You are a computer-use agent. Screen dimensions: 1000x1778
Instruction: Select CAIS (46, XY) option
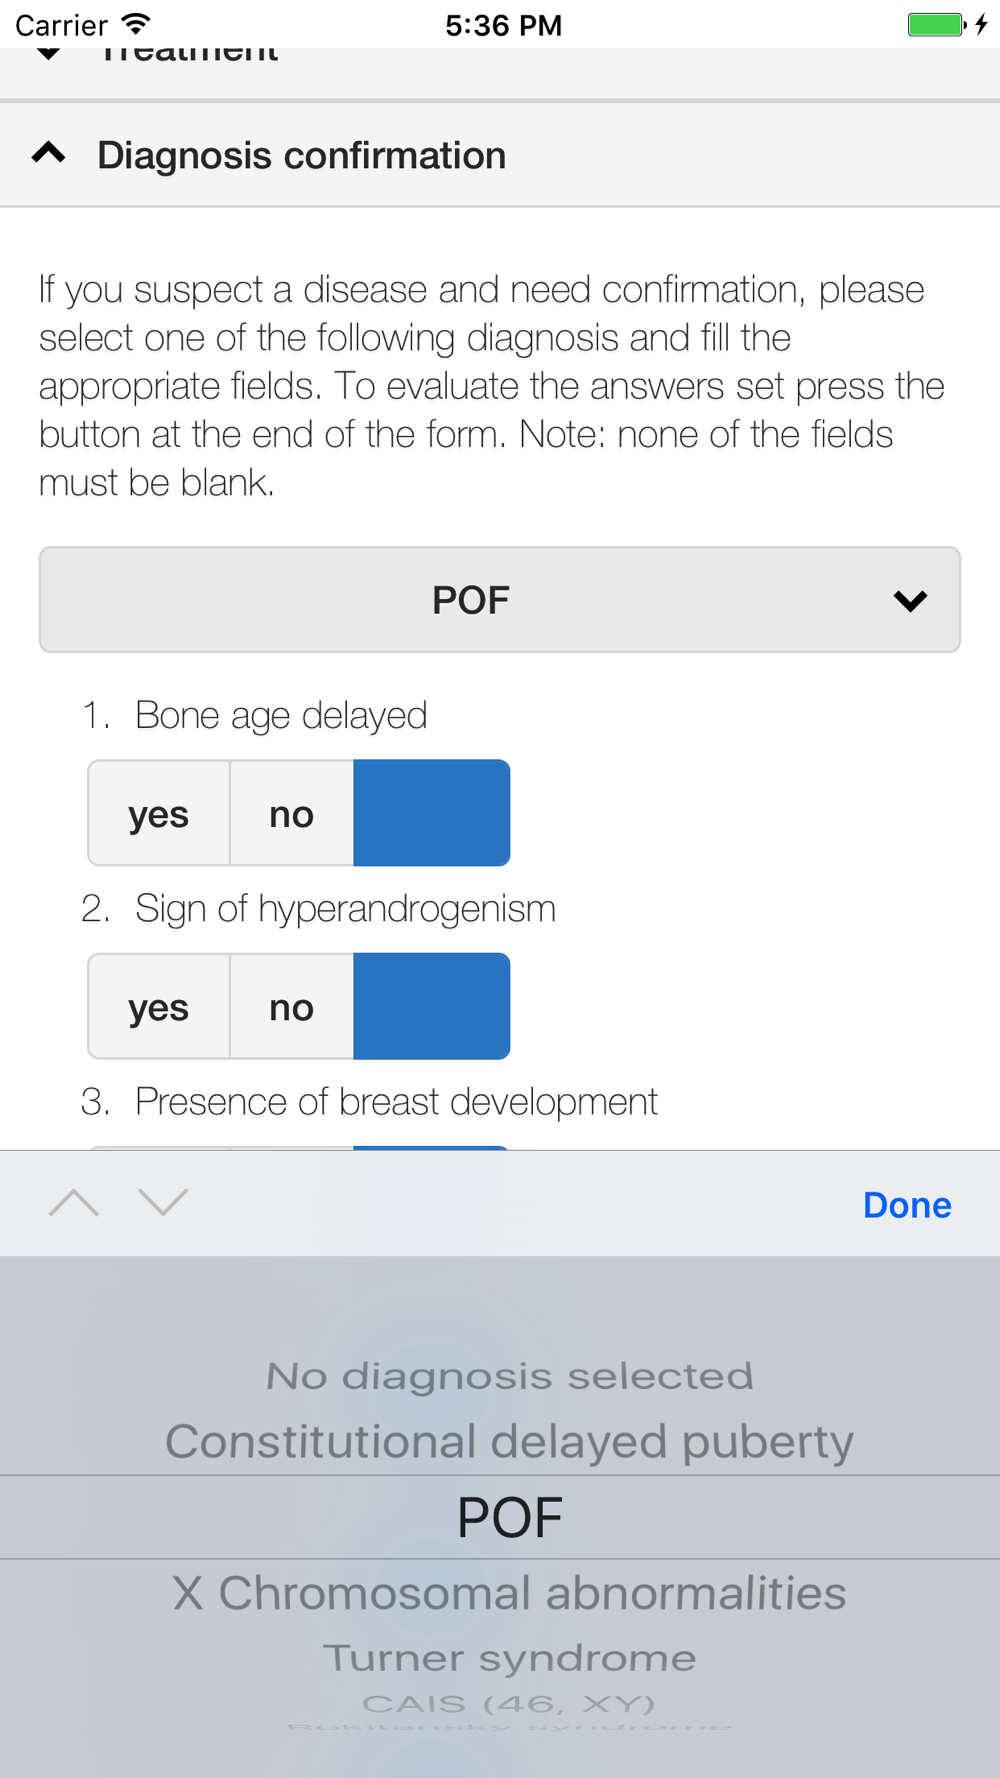(509, 1703)
